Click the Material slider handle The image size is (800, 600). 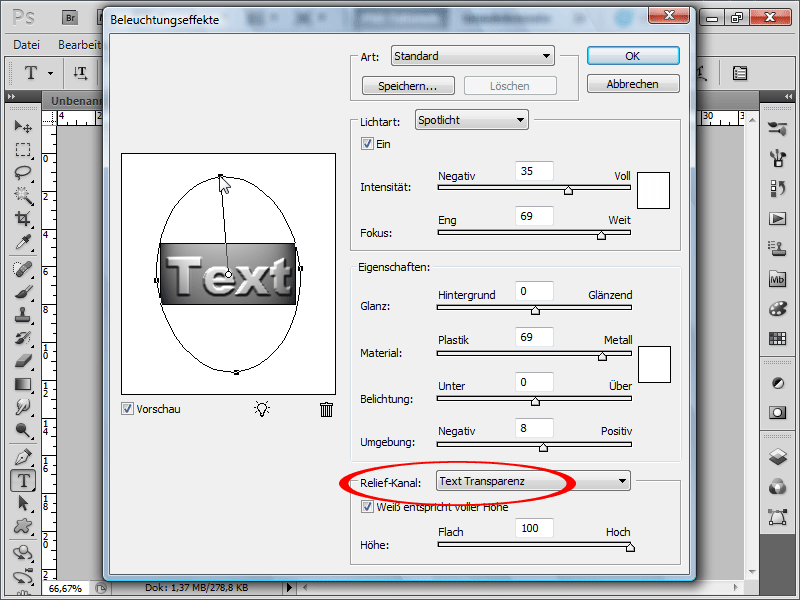coord(602,356)
